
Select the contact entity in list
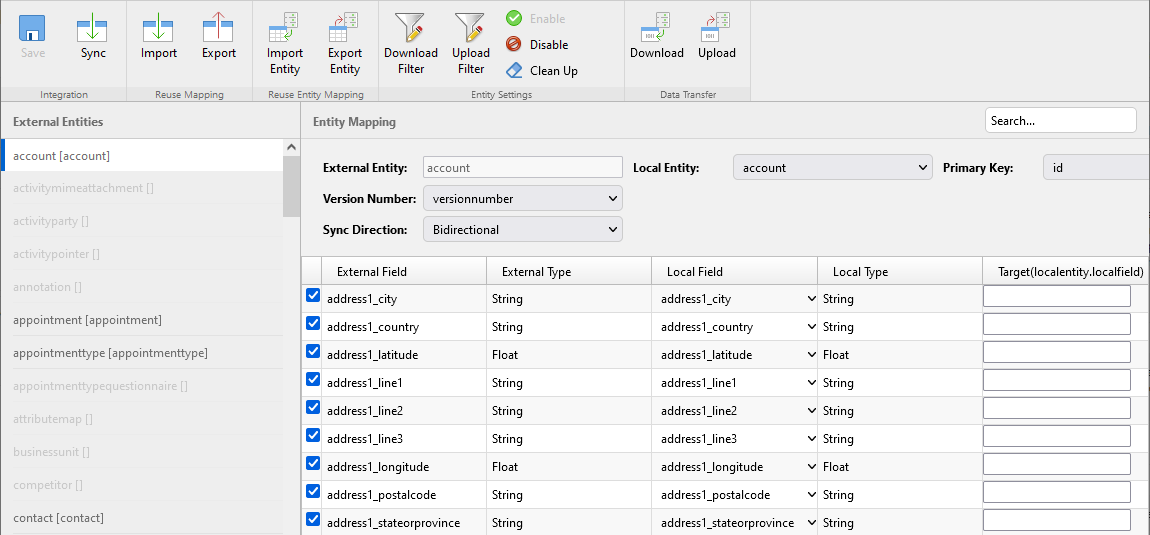click(58, 518)
